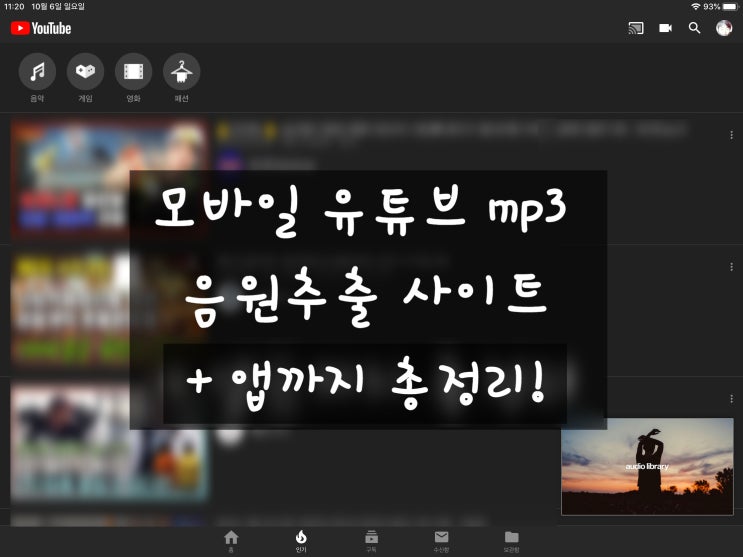Open three-dot menu for third video
The image size is (743, 557).
pos(732,399)
